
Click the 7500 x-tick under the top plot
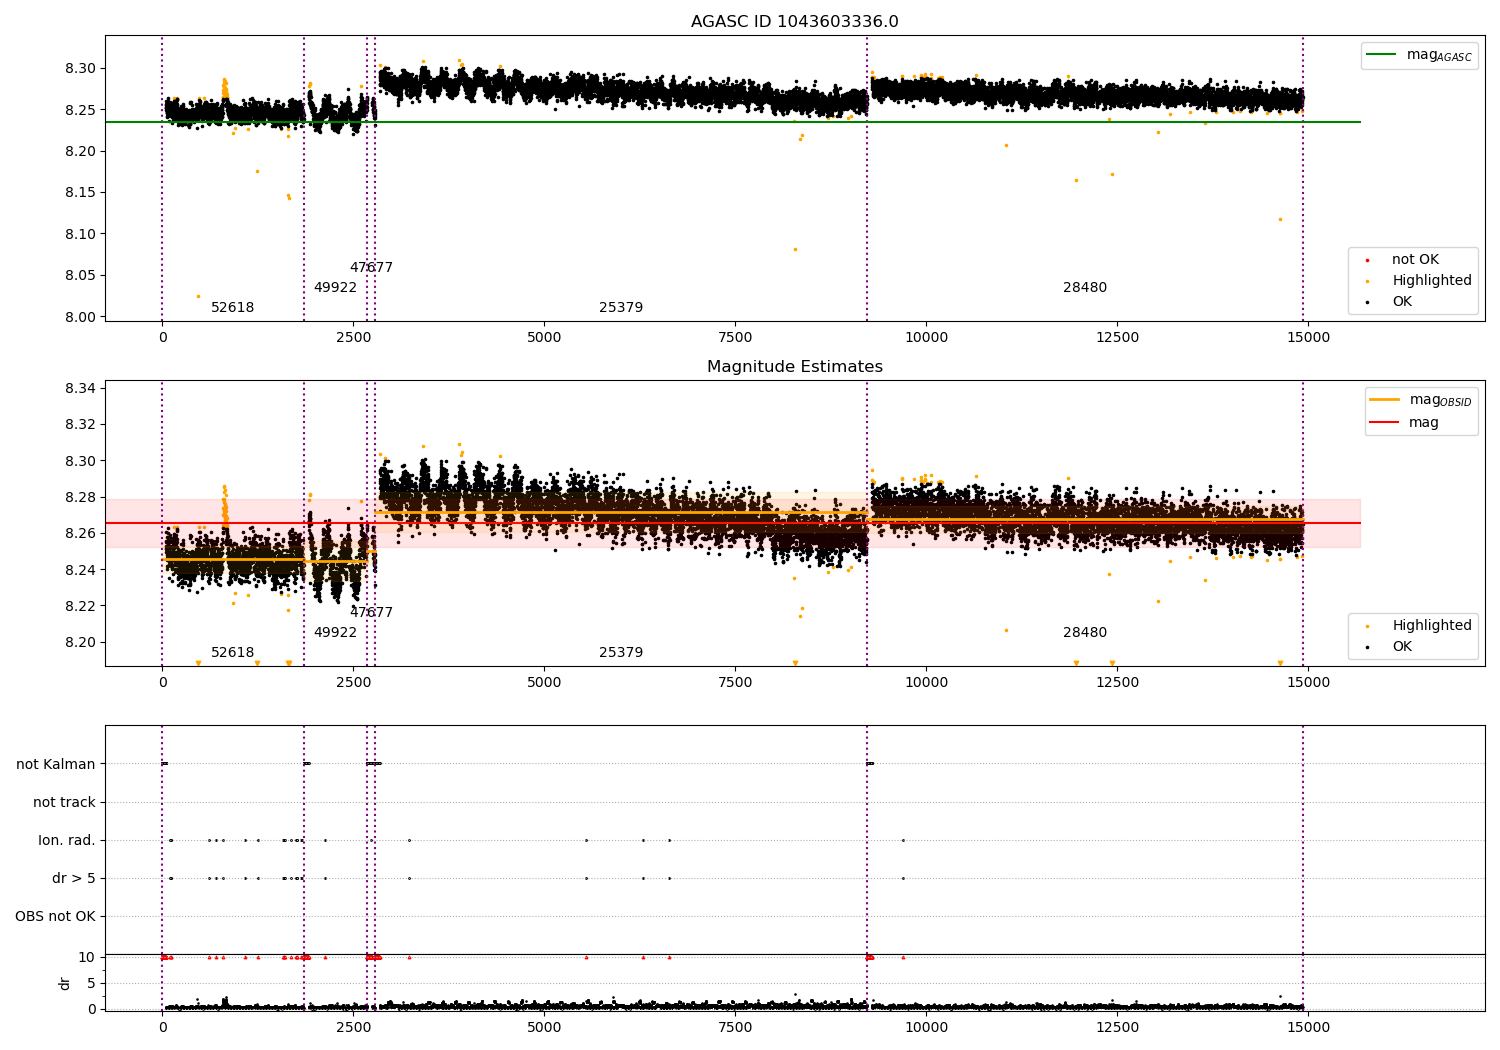tap(735, 338)
